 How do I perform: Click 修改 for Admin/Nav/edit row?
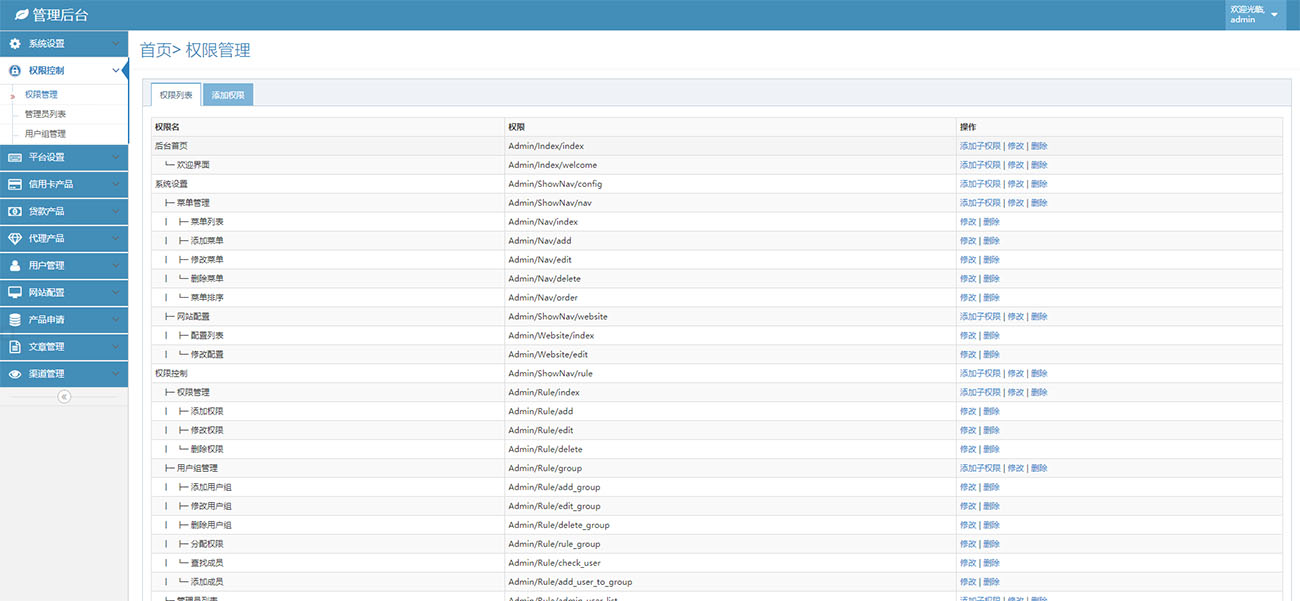968,260
